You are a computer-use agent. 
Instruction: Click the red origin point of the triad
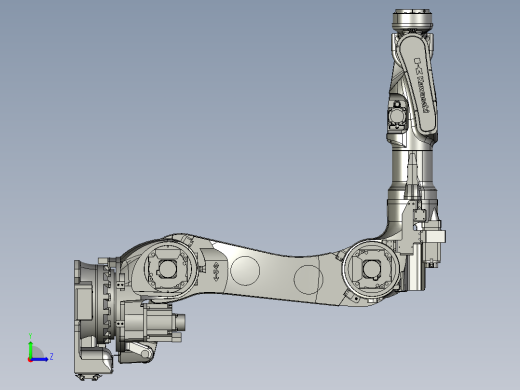(x=30, y=360)
